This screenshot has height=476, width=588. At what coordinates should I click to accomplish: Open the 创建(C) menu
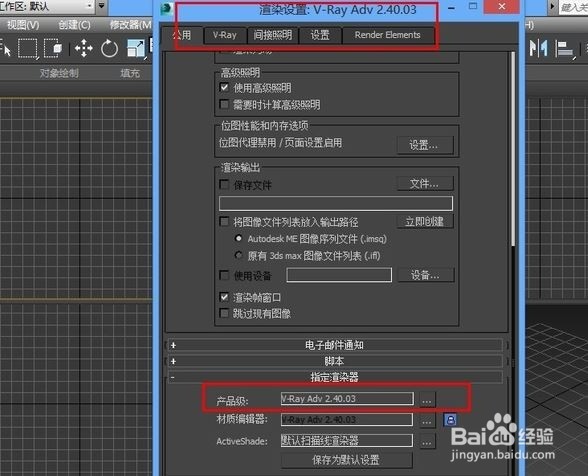click(74, 25)
